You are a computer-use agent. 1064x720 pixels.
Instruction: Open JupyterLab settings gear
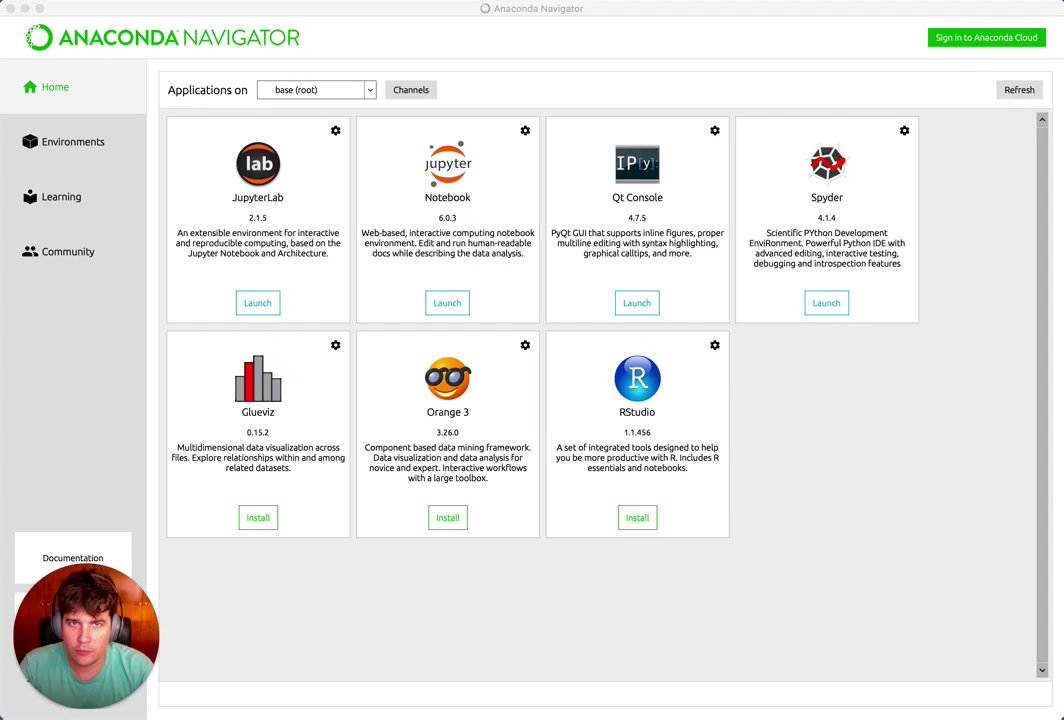click(x=335, y=130)
